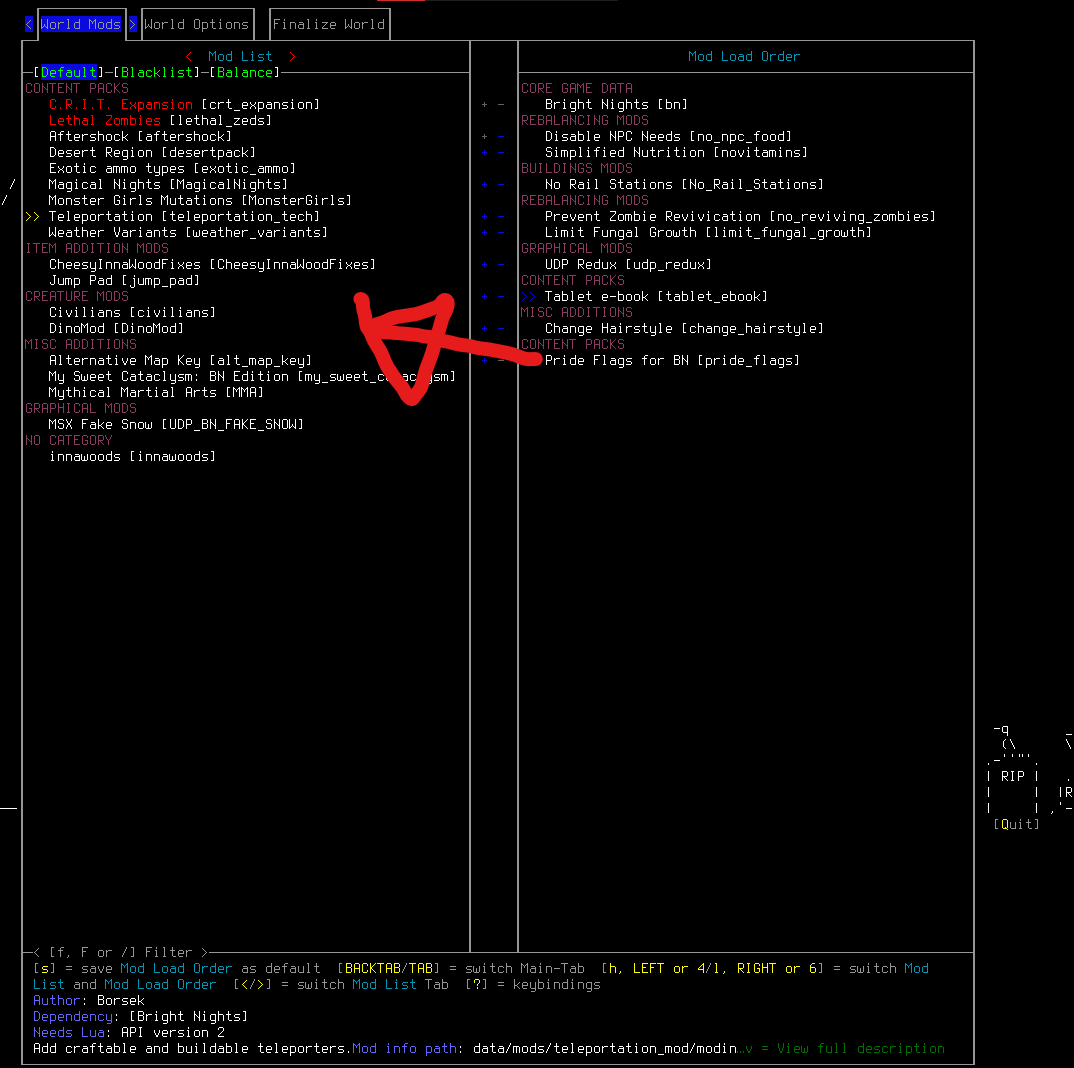Click red right arrow beside Mod List
This screenshot has width=1074, height=1068.
point(292,57)
